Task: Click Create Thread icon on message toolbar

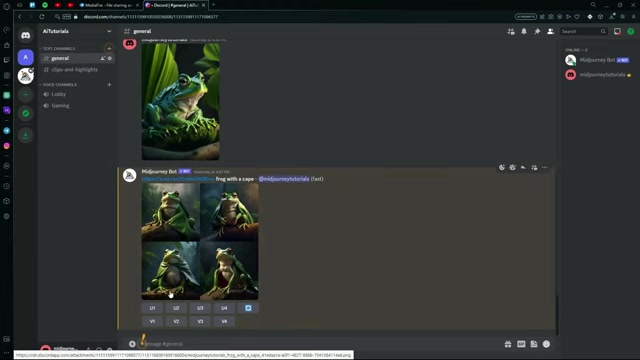Action: pos(534,167)
